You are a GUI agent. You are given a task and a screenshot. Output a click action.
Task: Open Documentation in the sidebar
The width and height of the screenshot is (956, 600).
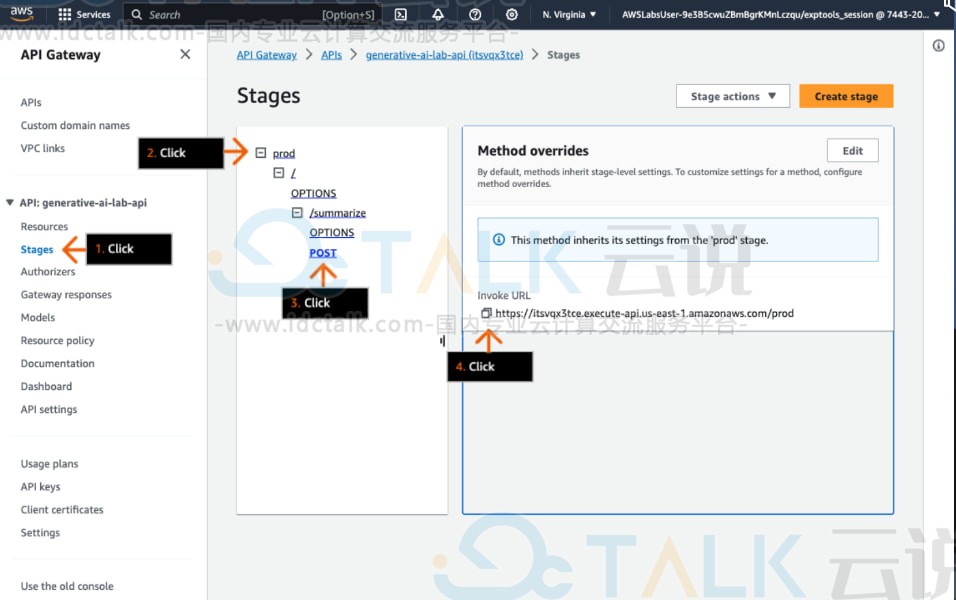click(57, 363)
